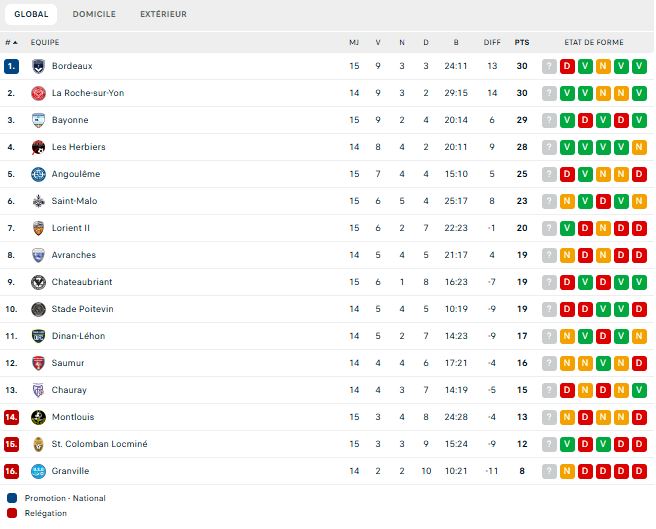Screen dimensions: 656x529
Task: Click Montlouis red relegation rank badge
Action: 11,417
